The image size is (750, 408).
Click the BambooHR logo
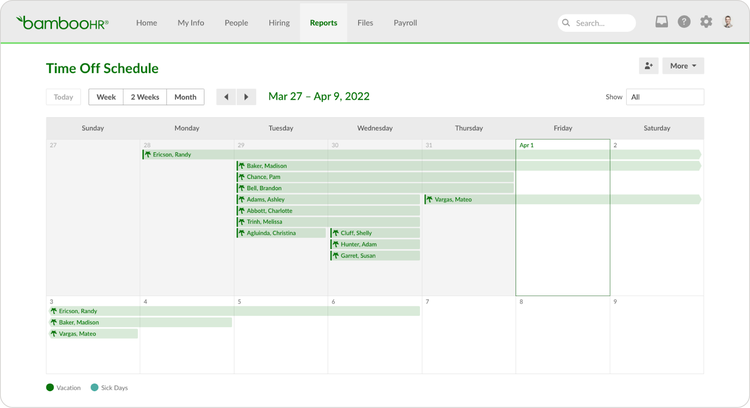[x=62, y=22]
